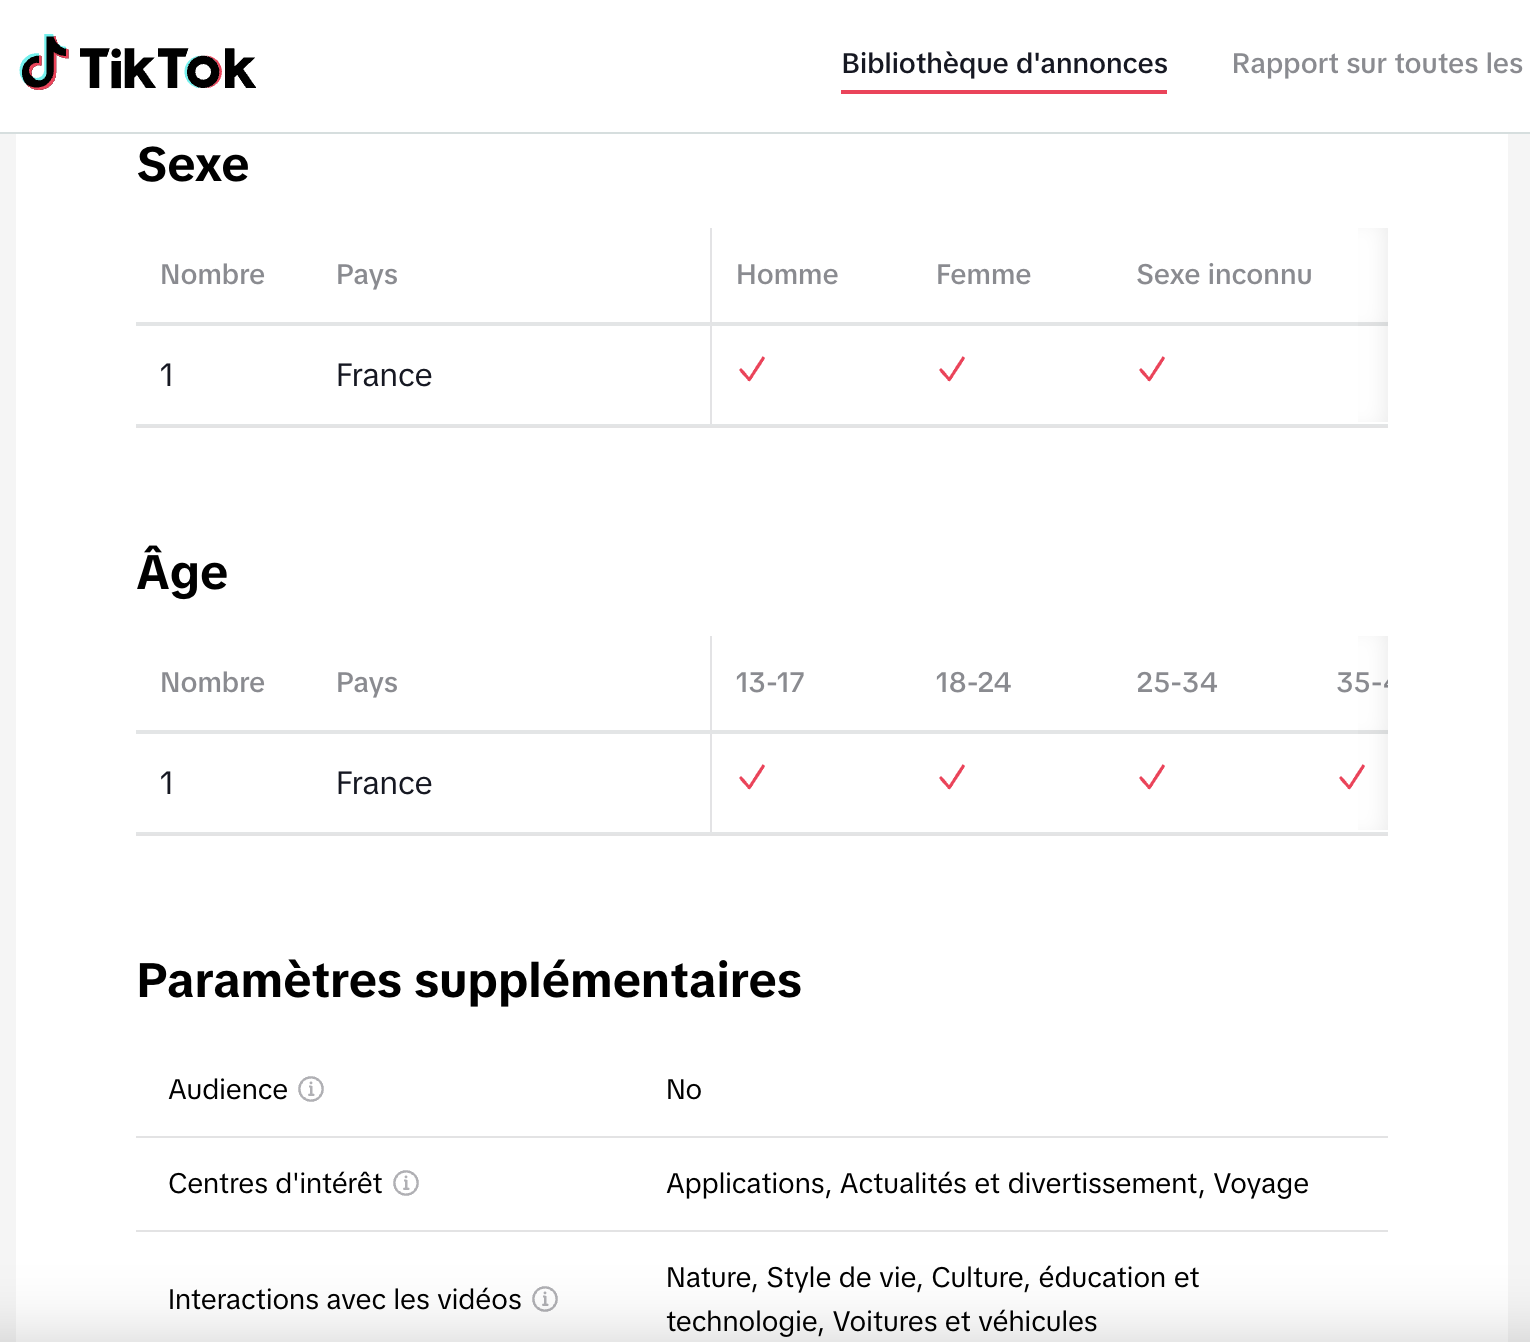Click the Centres d'intérêt values text

(987, 1184)
